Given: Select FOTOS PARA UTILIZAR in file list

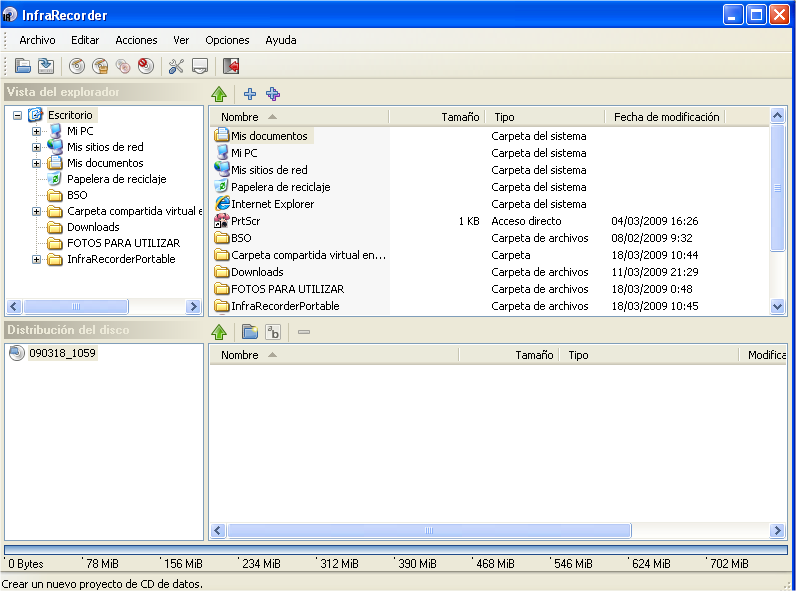Looking at the screenshot, I should click(279, 289).
